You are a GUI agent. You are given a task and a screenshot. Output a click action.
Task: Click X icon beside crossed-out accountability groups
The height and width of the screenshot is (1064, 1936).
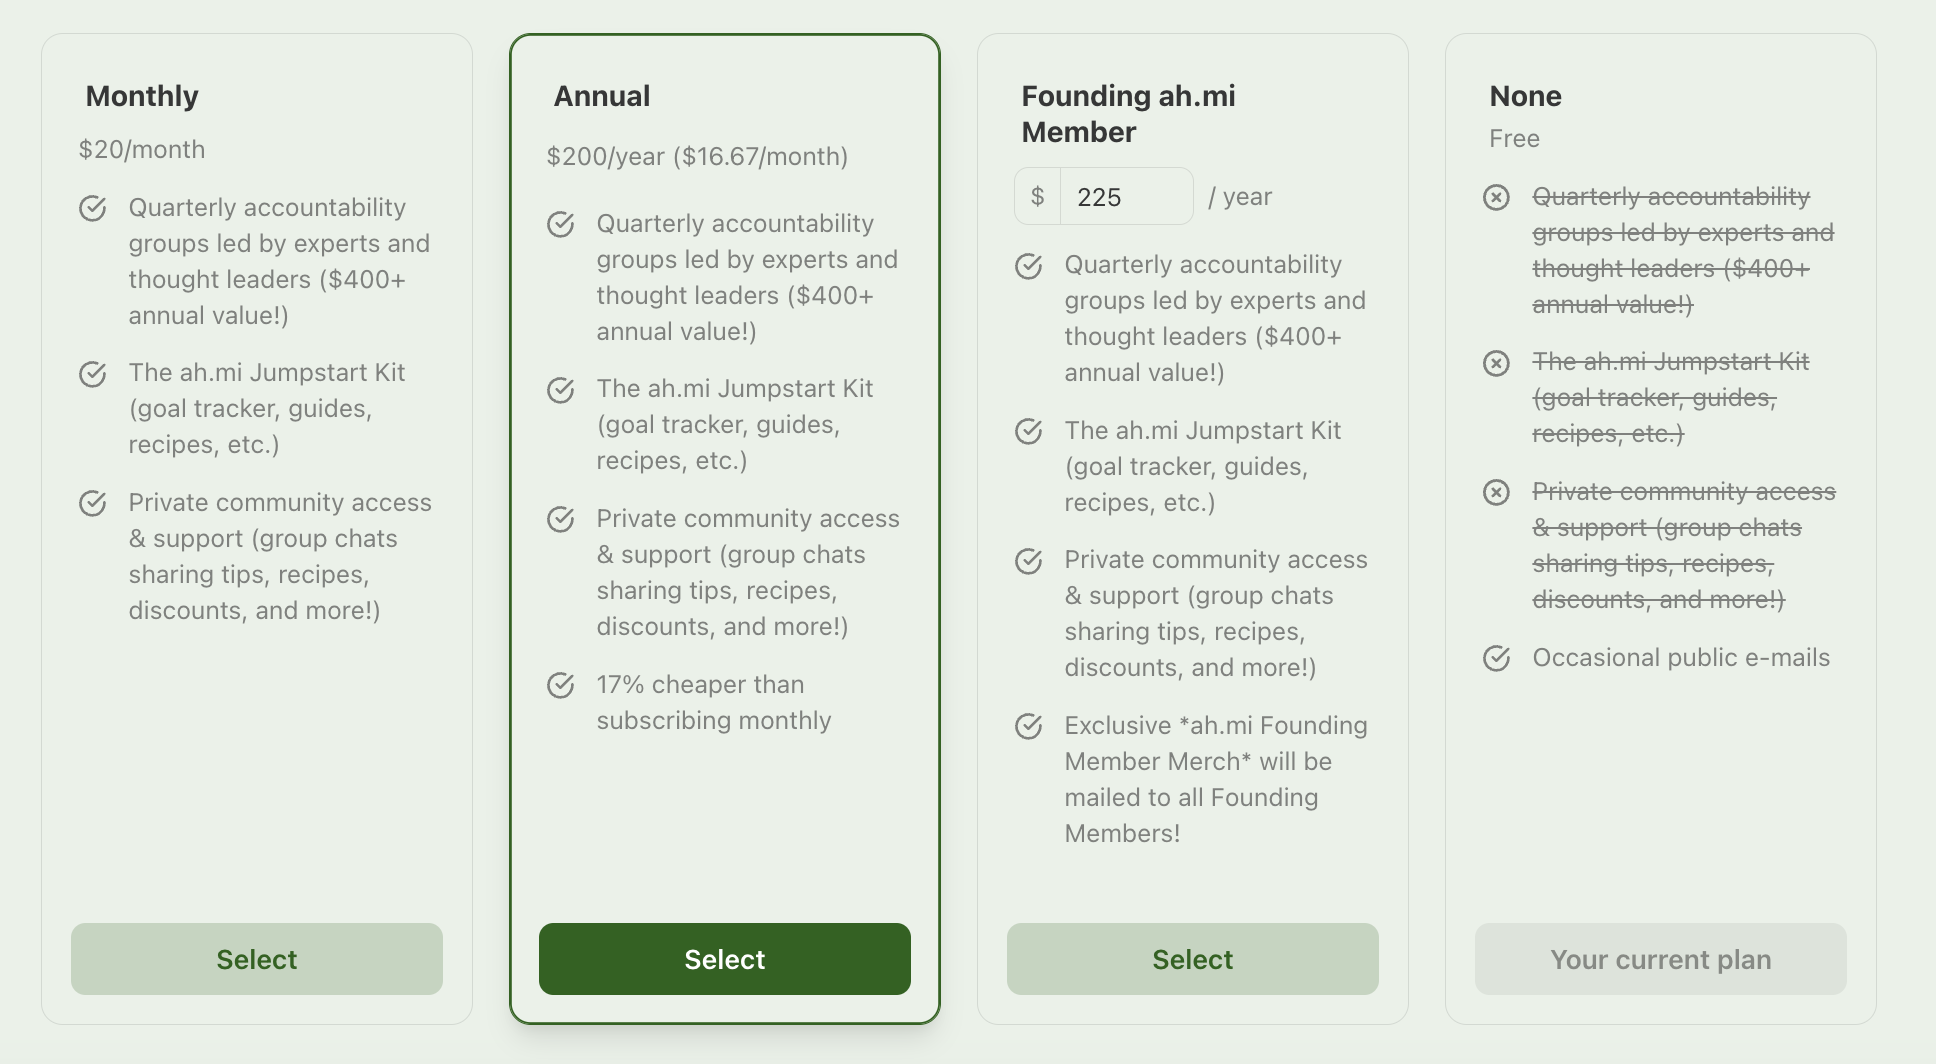(1497, 197)
